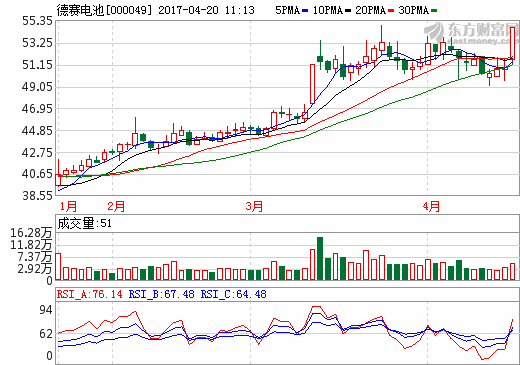This screenshot has width=520, height=365.
Task: Click the 20PMA legend label
Action: pyautogui.click(x=371, y=10)
